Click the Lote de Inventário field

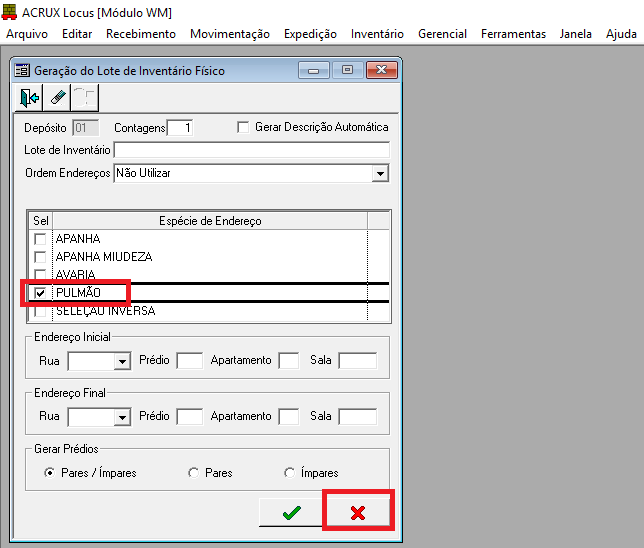point(252,150)
